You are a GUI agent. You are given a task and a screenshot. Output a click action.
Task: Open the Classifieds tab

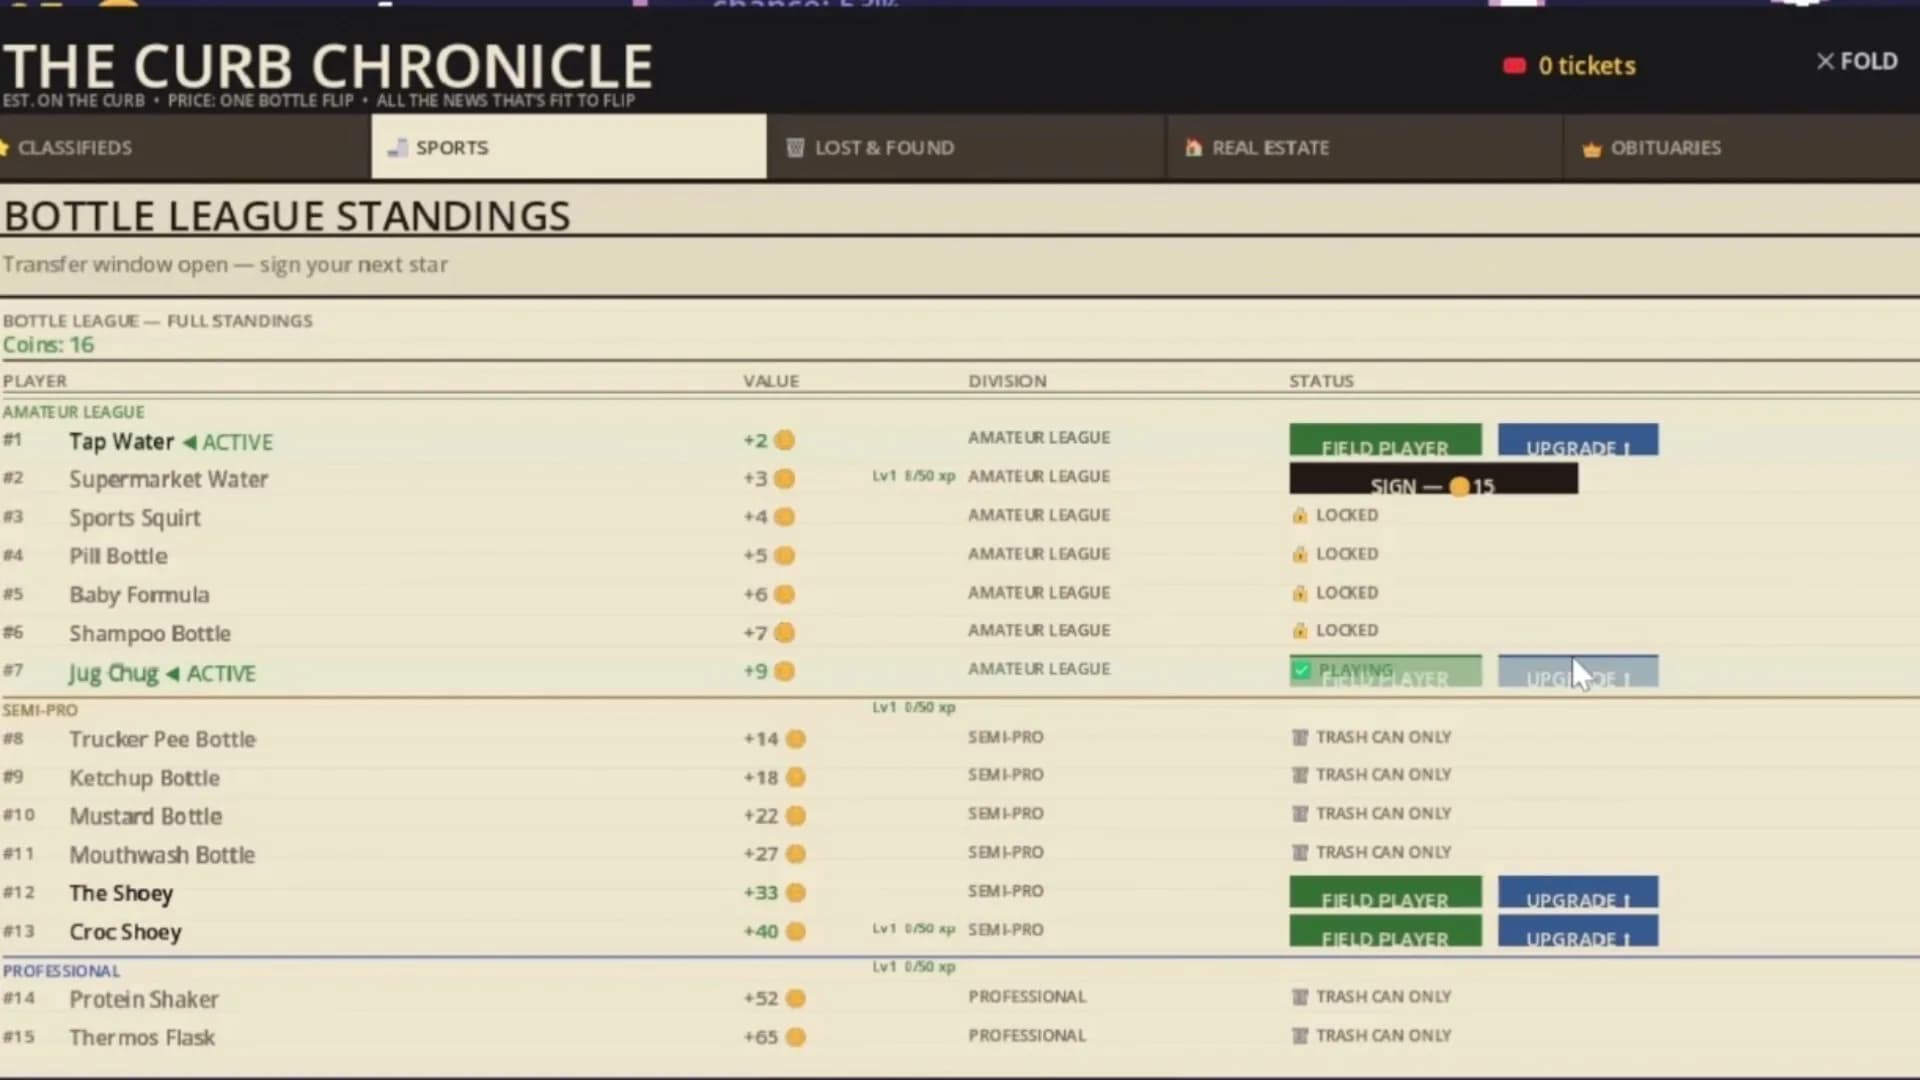tap(185, 147)
